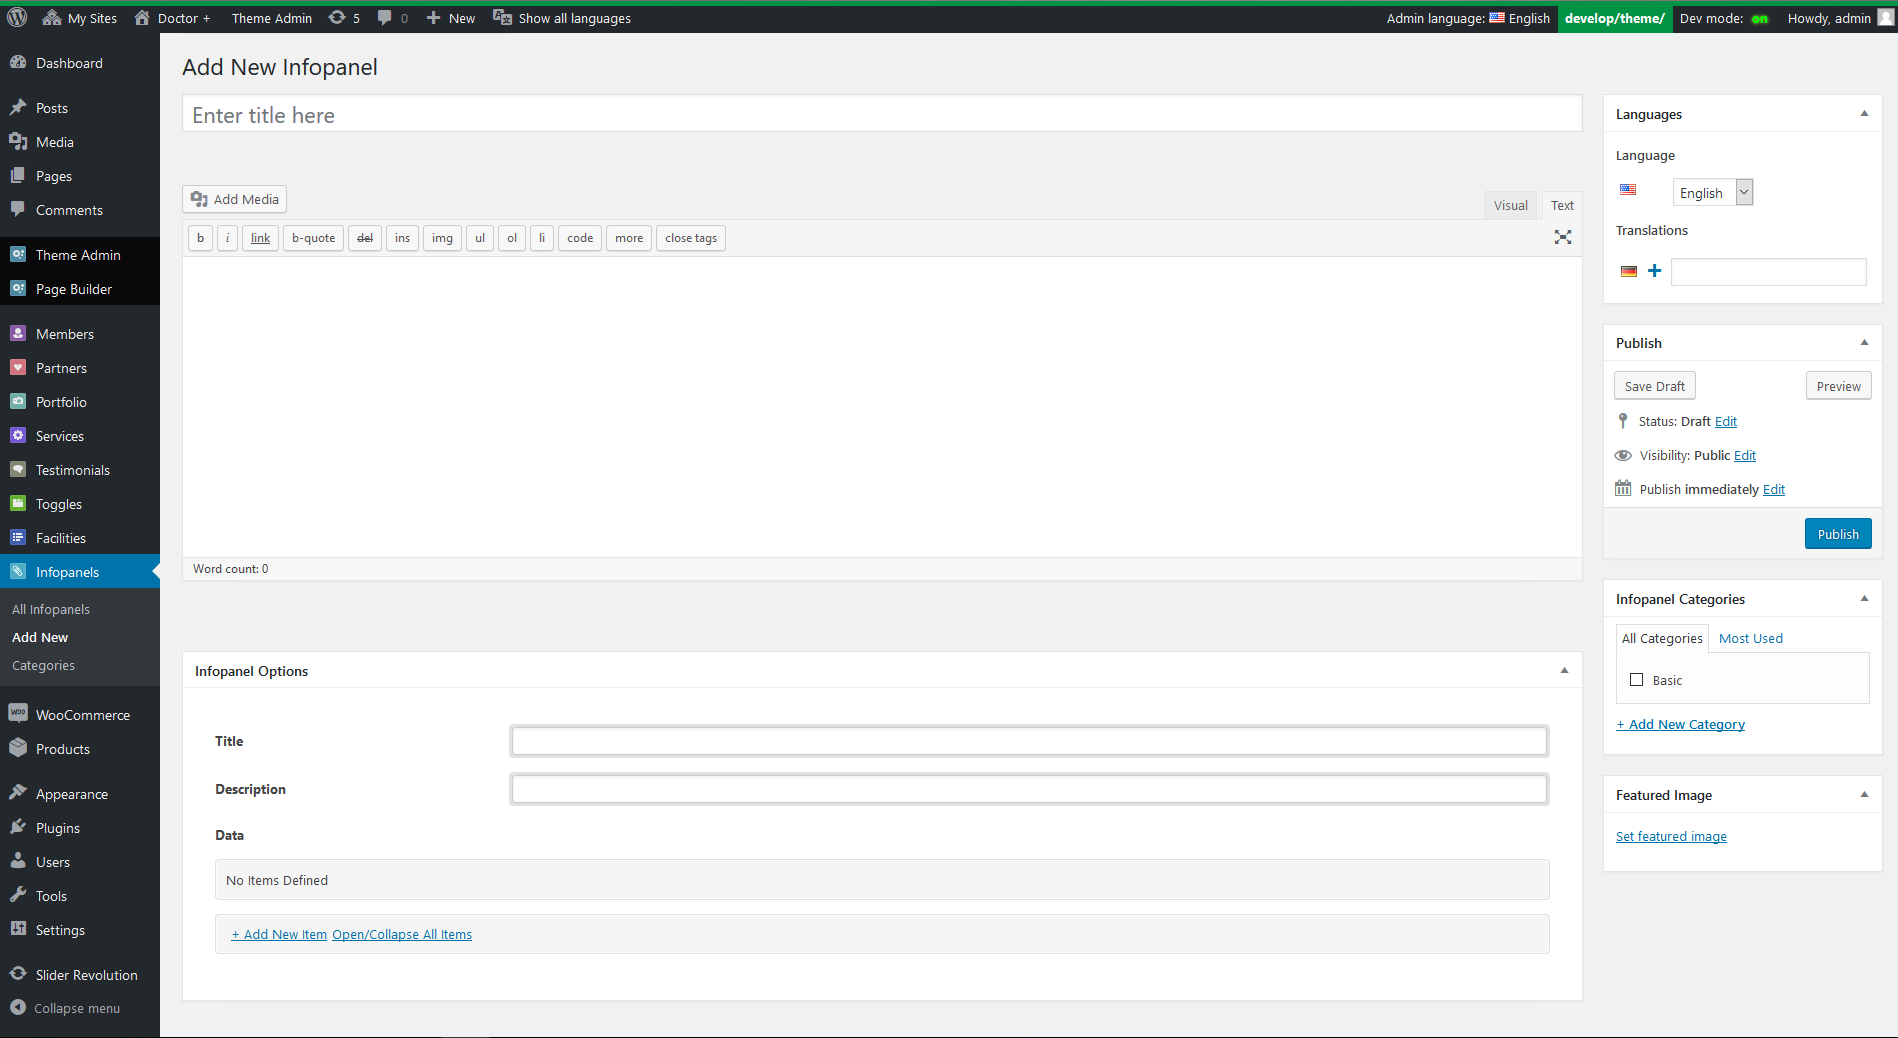Open the updates icon showing 5

pos(344,18)
